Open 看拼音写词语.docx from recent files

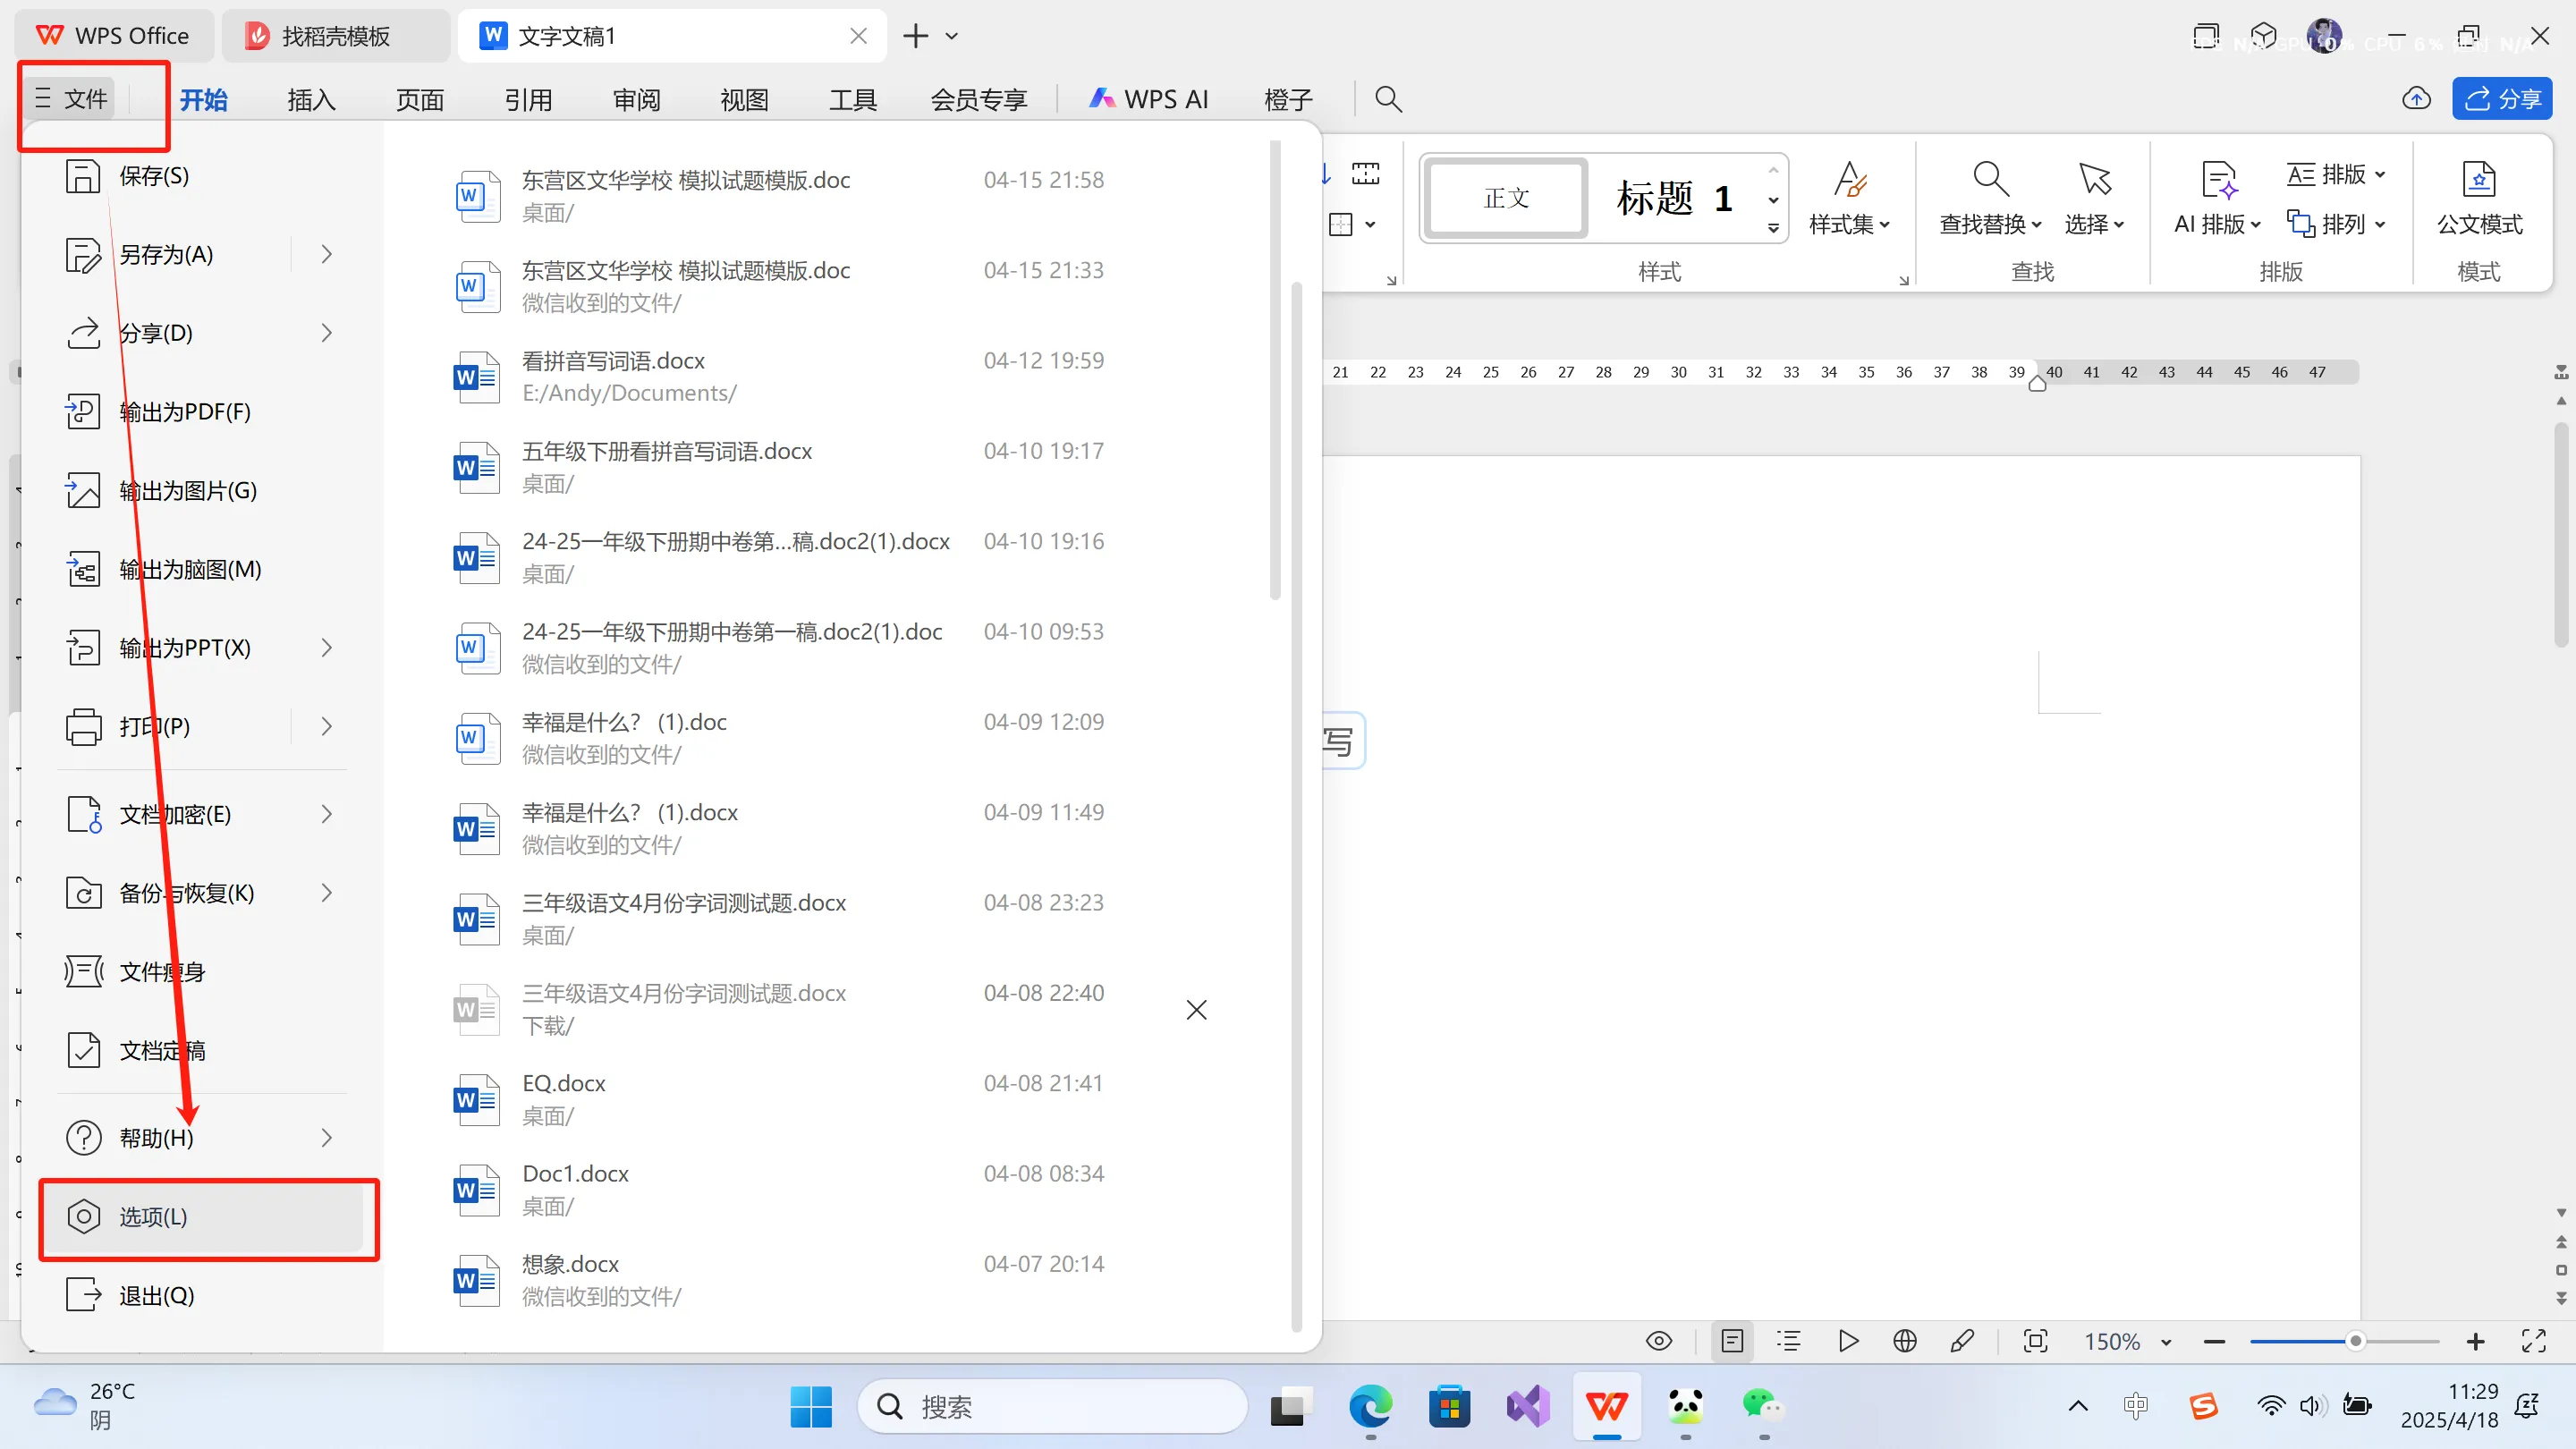(613, 360)
